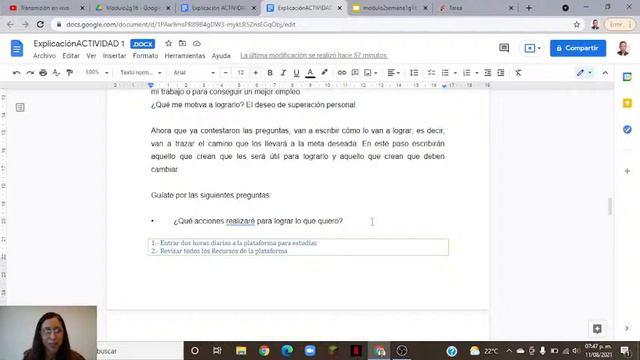Open the Archivo menu
The width and height of the screenshot is (640, 360).
44,56
